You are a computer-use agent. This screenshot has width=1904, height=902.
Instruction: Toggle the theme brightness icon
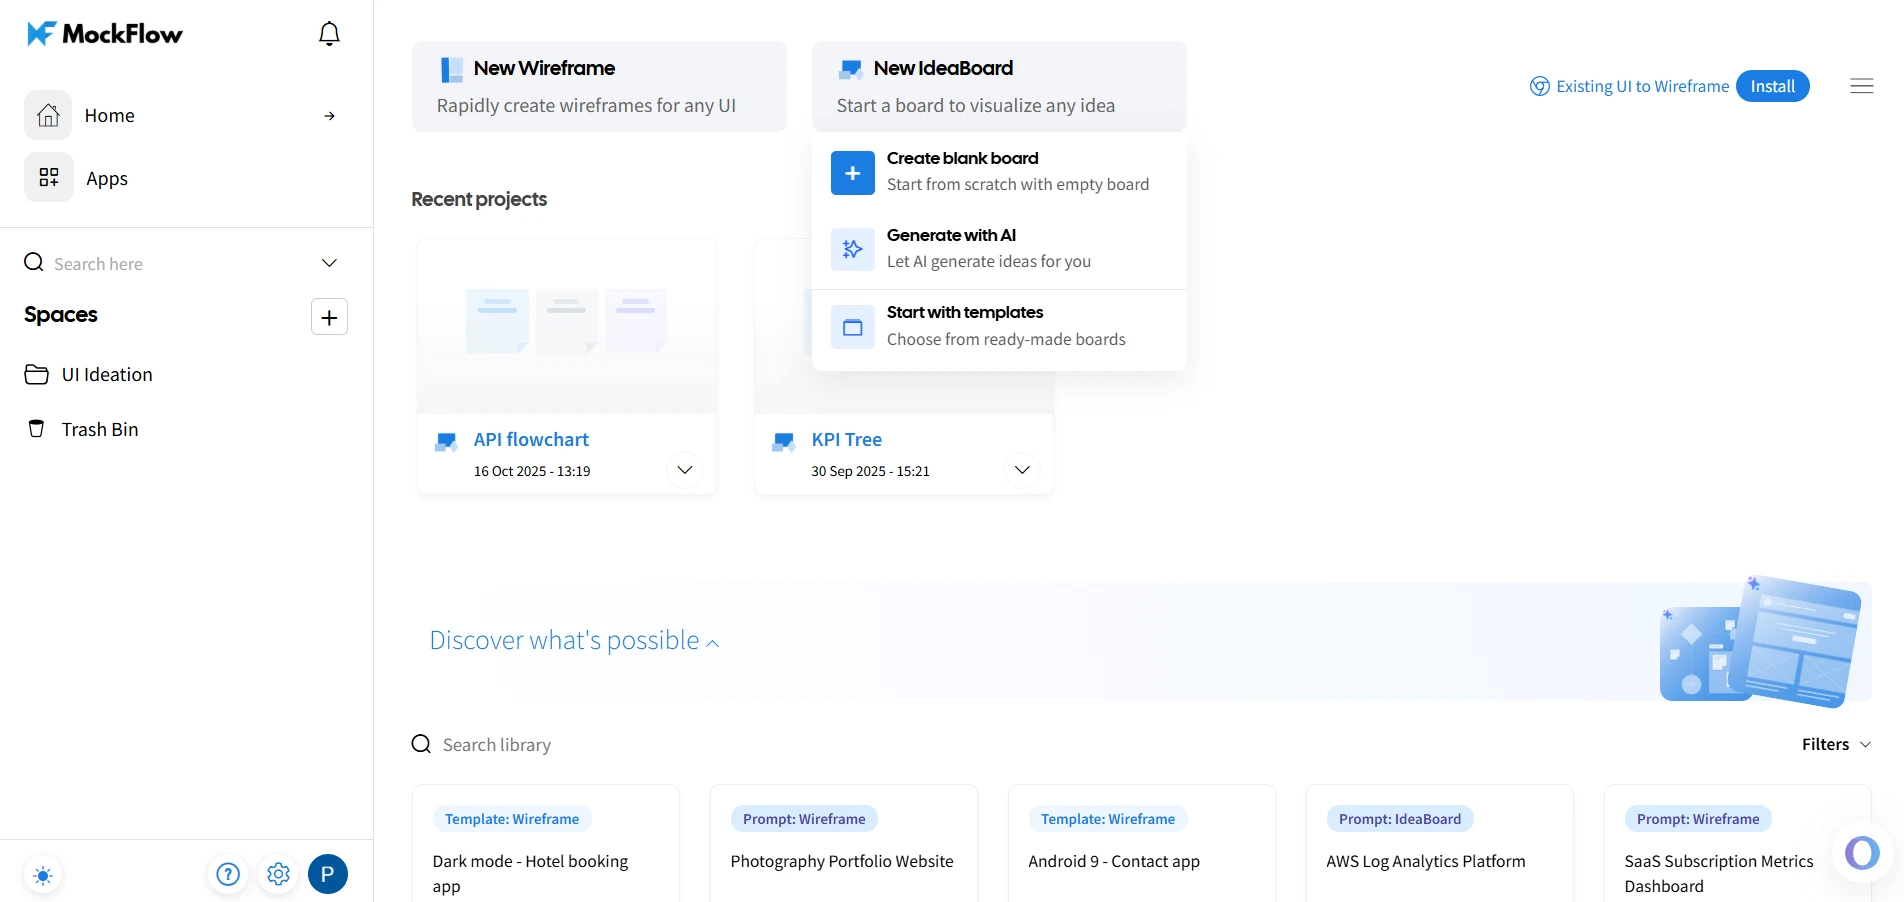pos(43,873)
